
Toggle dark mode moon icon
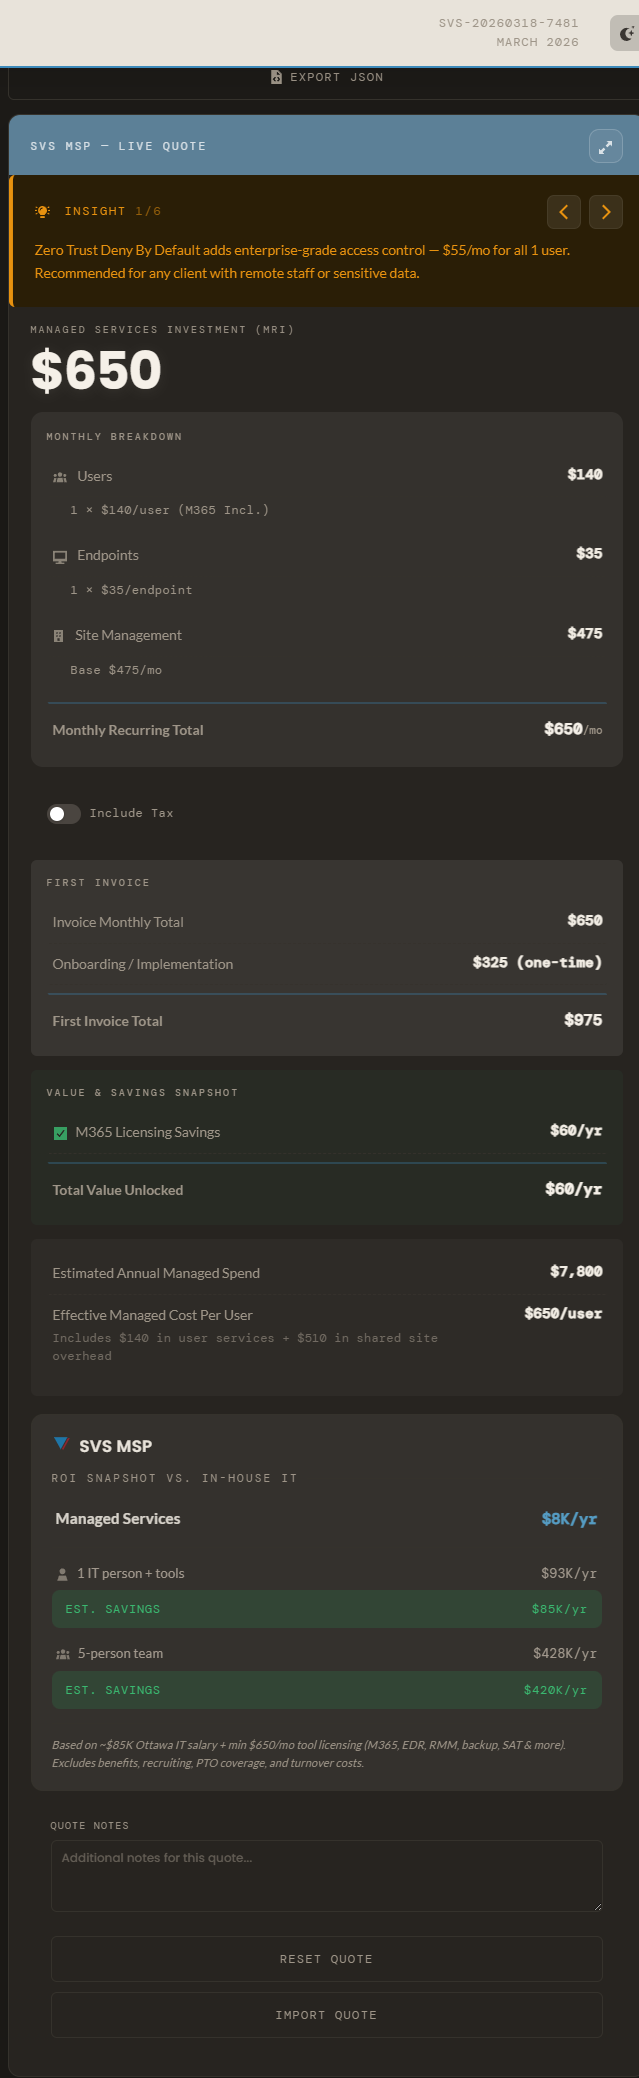click(627, 34)
